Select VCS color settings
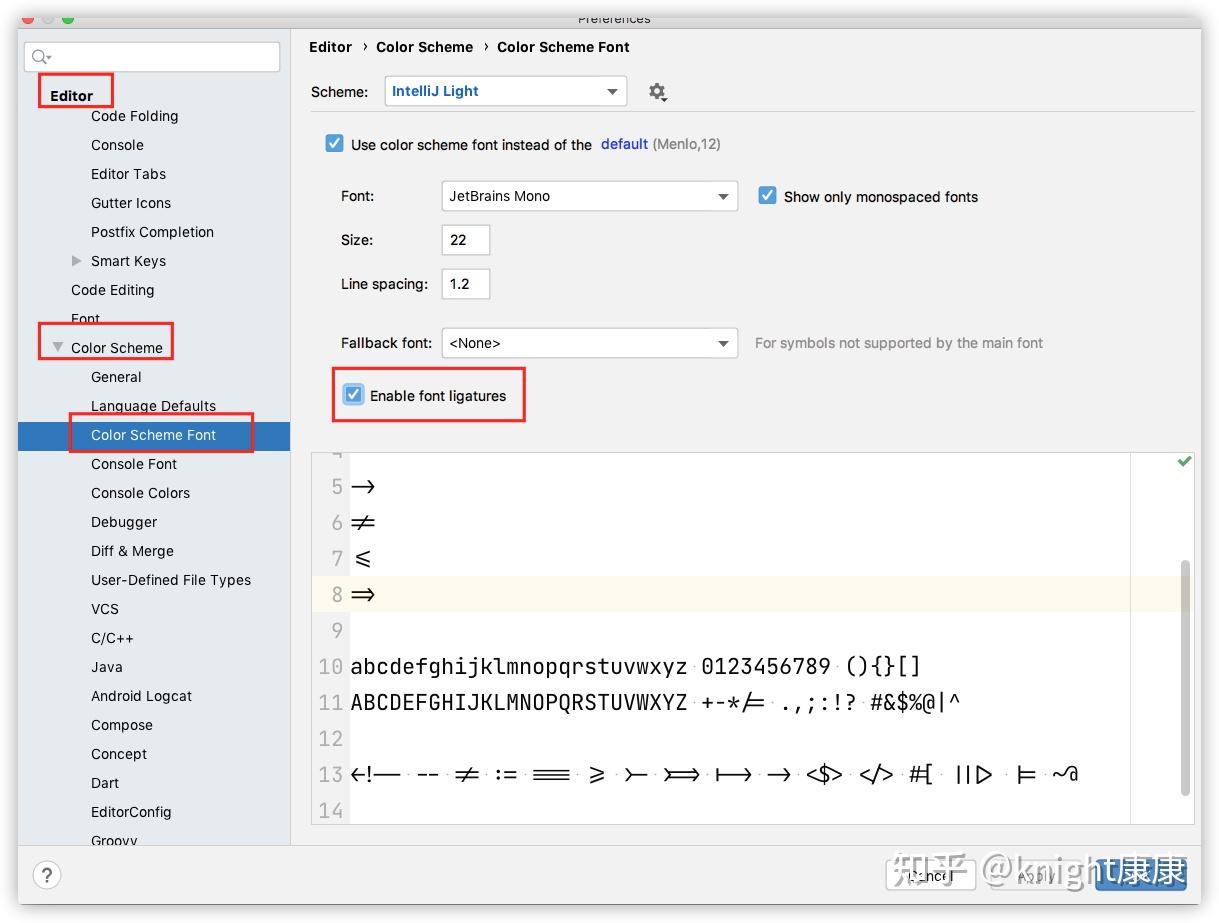This screenshot has width=1219, height=923. (x=105, y=609)
